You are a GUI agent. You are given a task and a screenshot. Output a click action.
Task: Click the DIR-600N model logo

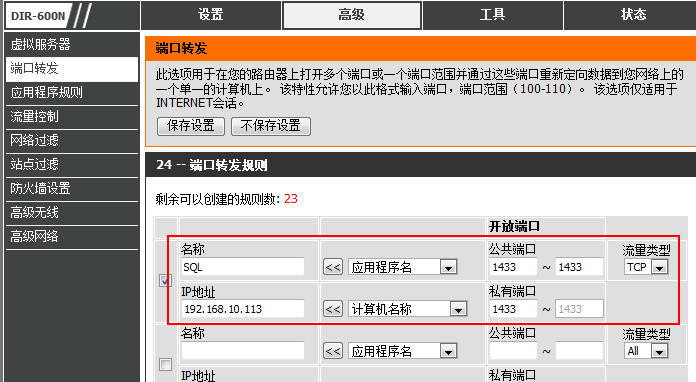[x=38, y=16]
